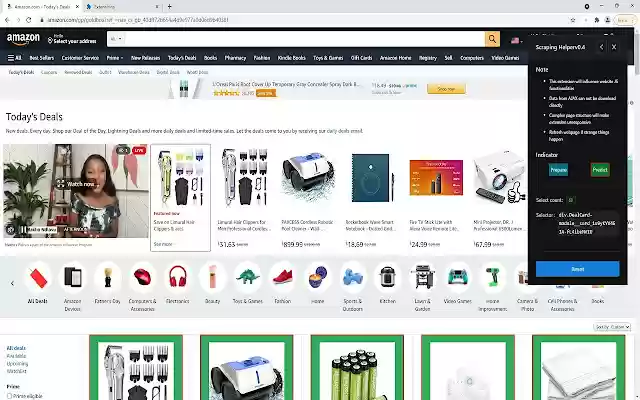Click the Amazon logo
Image resolution: width=640 pixels, height=400 pixels.
[x=23, y=39]
